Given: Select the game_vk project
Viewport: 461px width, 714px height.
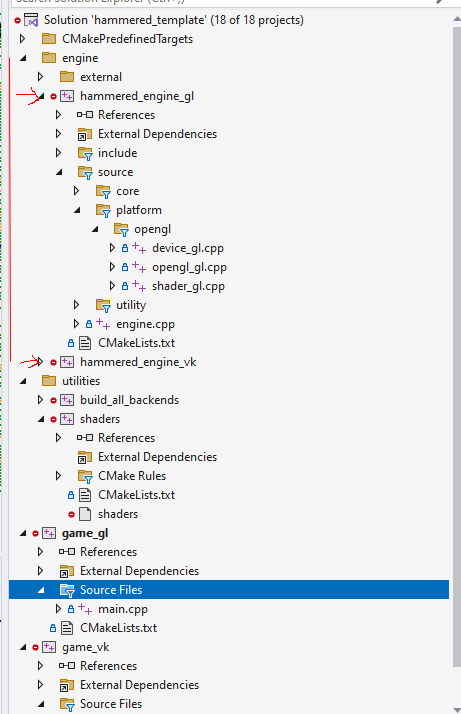Looking at the screenshot, I should click(86, 647).
